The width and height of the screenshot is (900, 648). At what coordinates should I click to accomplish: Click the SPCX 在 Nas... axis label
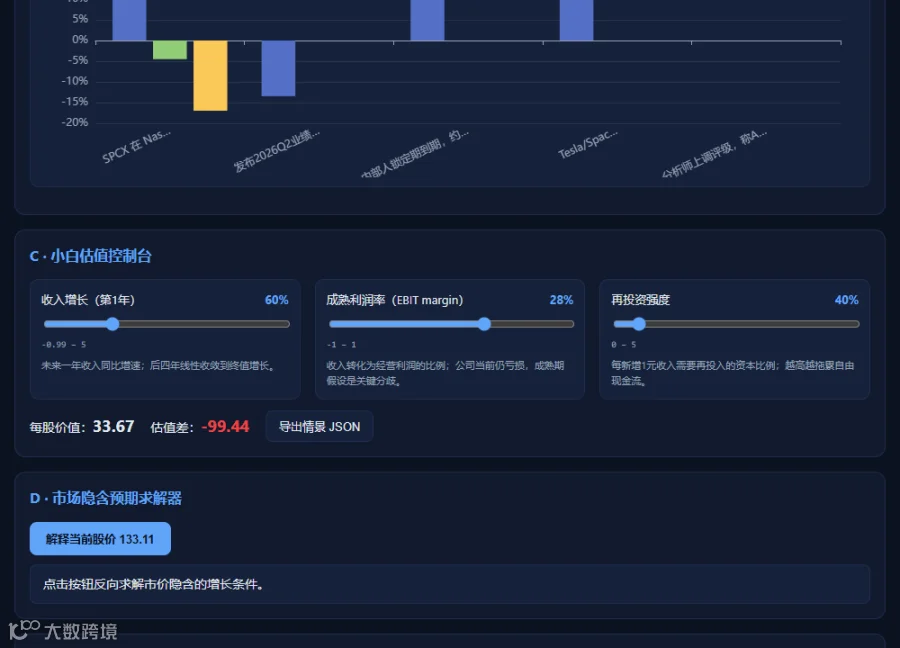coord(136,147)
